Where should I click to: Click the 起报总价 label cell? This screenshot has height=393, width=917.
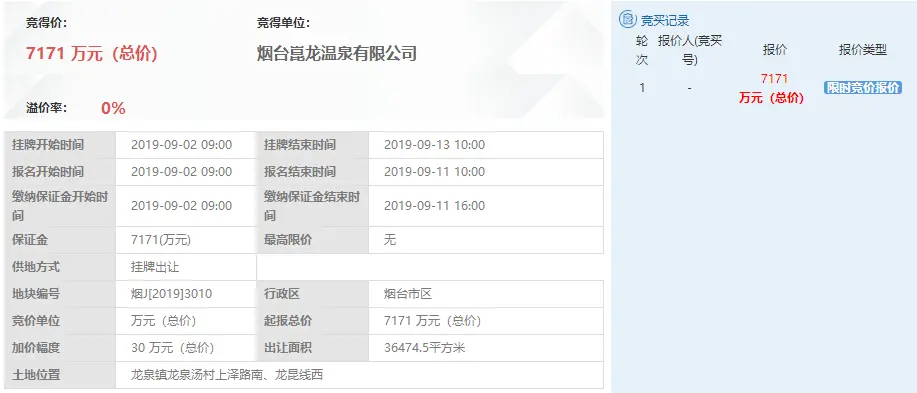click(312, 321)
